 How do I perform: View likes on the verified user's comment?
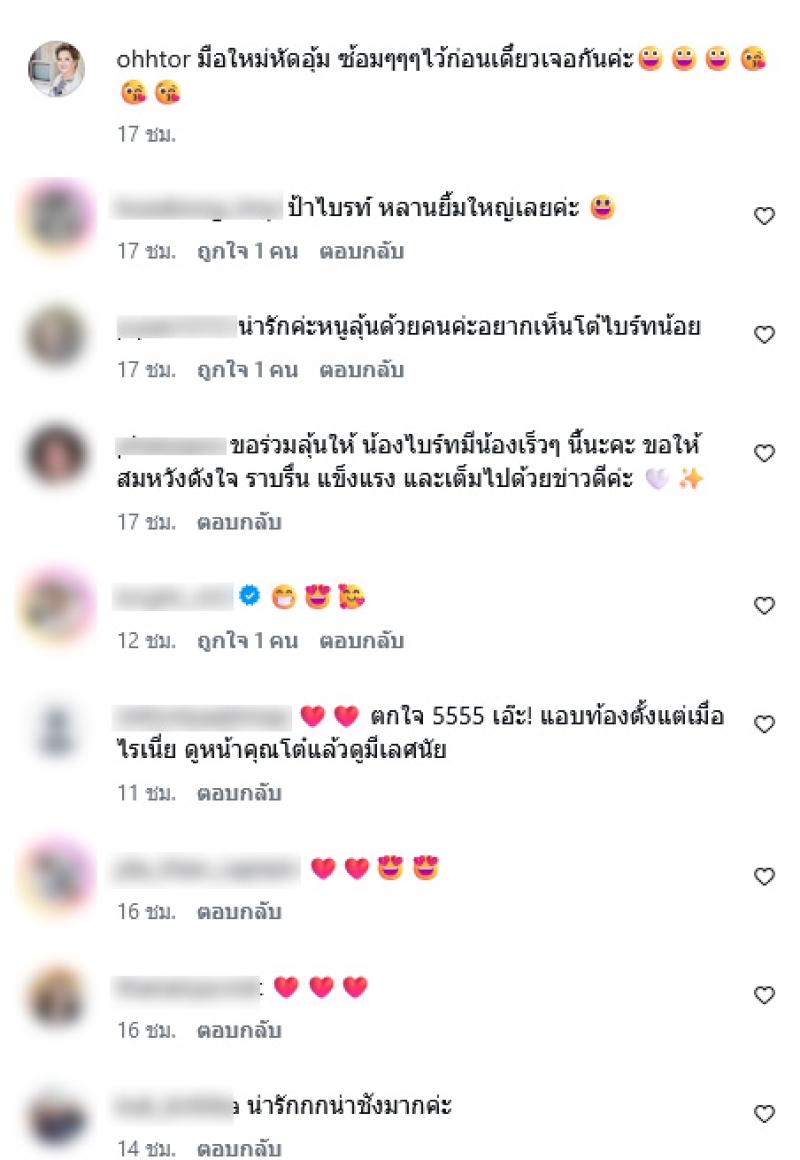247,641
